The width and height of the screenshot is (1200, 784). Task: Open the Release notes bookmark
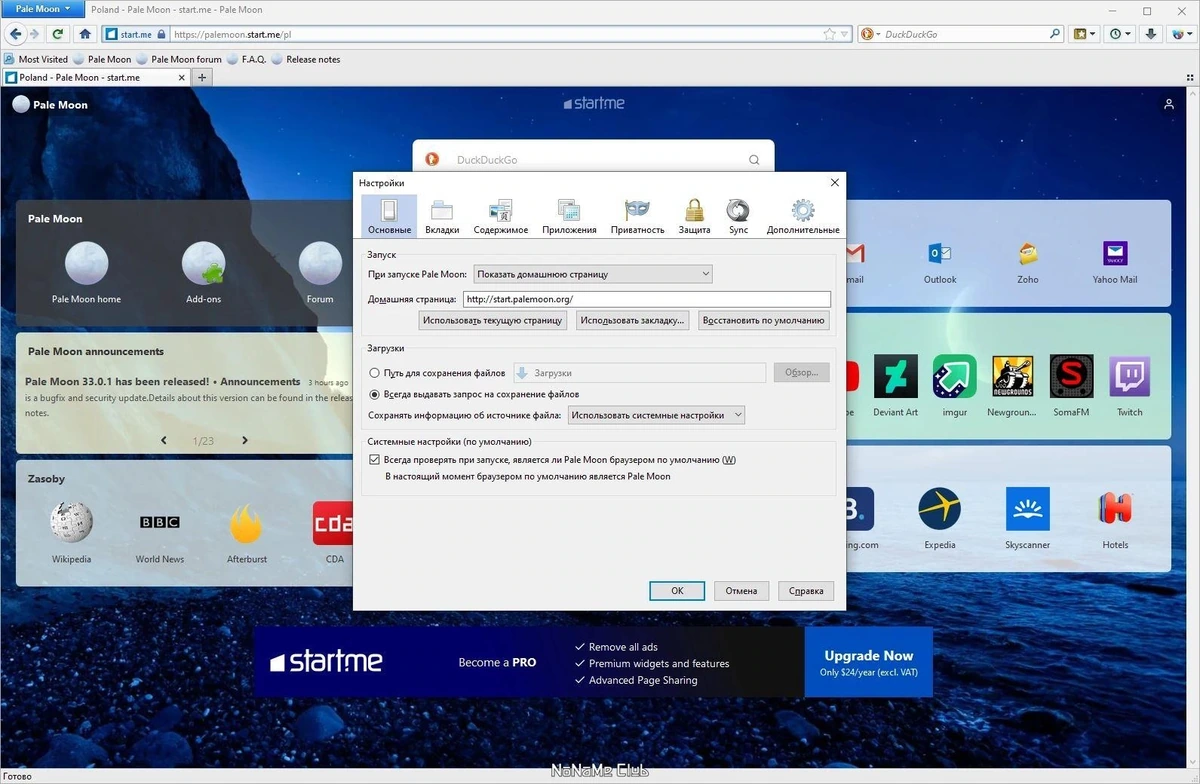tap(305, 59)
